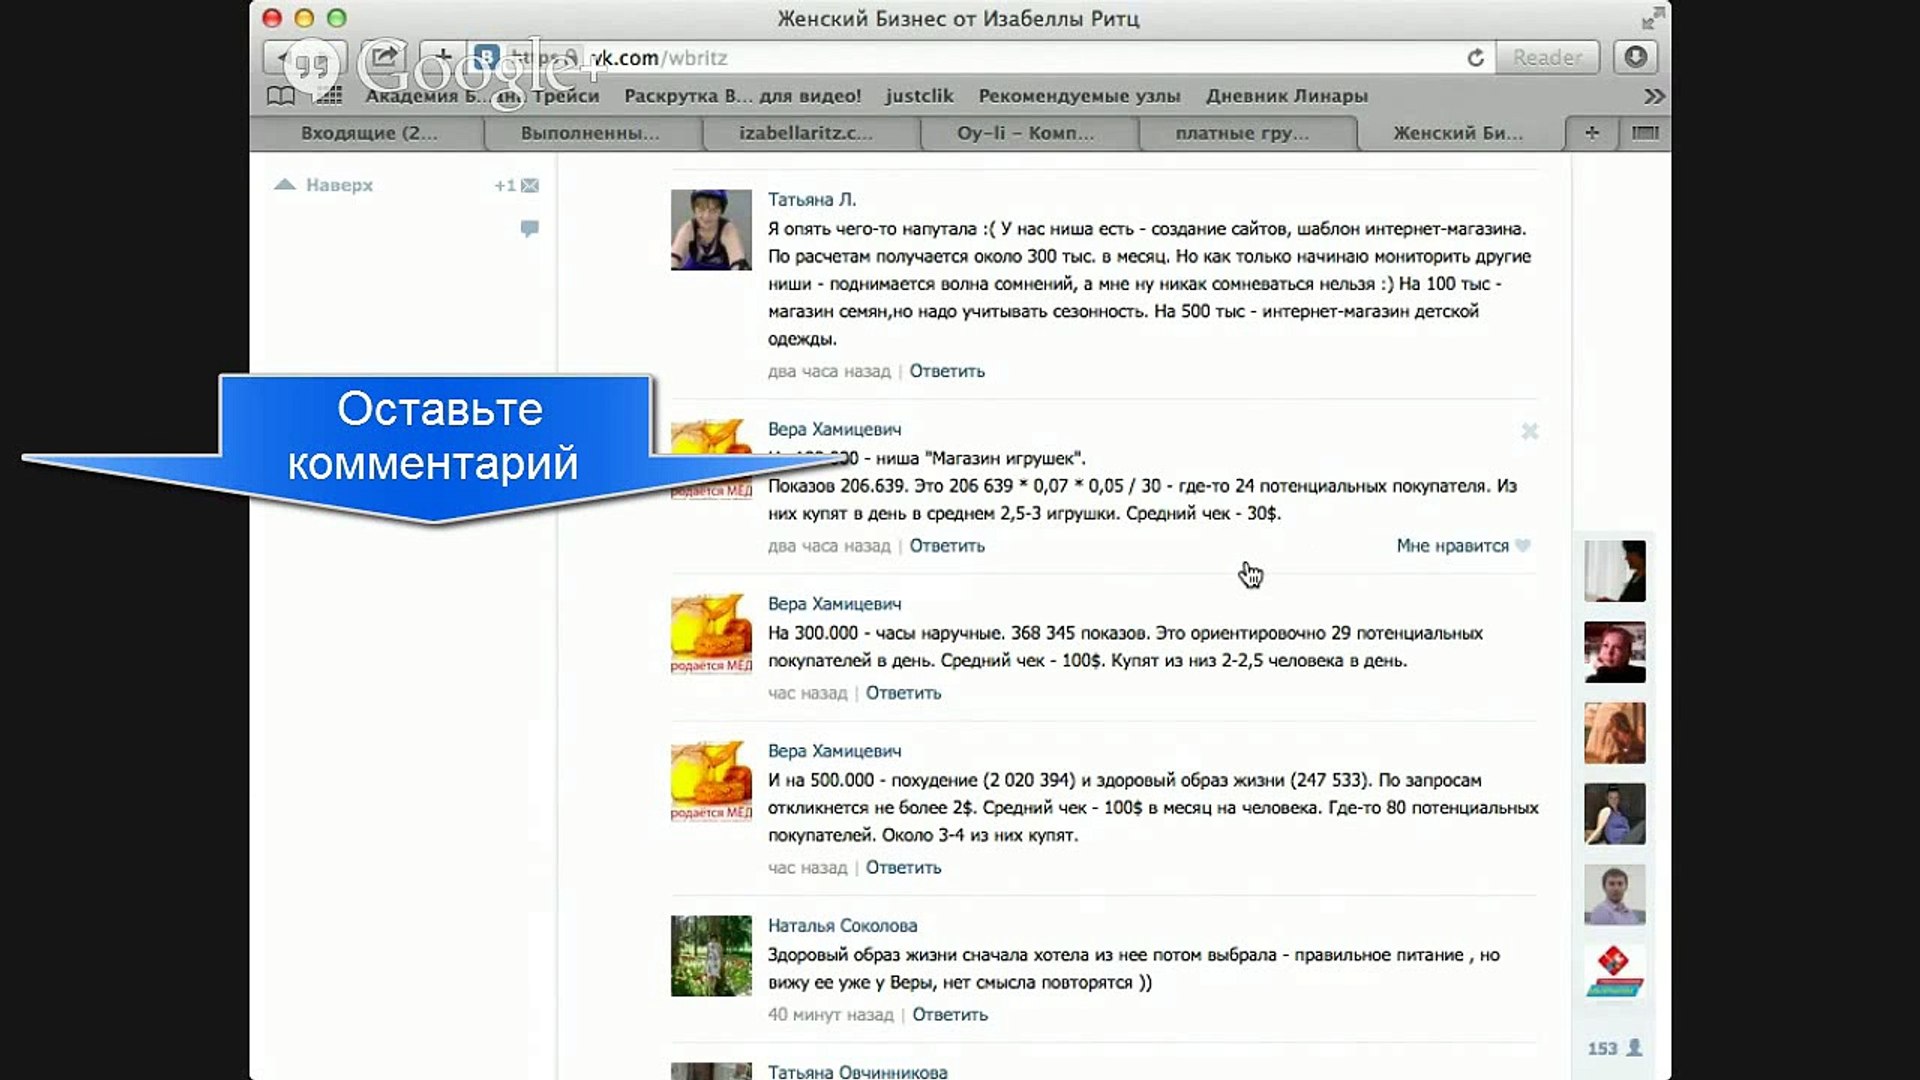This screenshot has height=1080, width=1920.
Task: Switch to the Oy-li – Комп... tab
Action: [1025, 133]
